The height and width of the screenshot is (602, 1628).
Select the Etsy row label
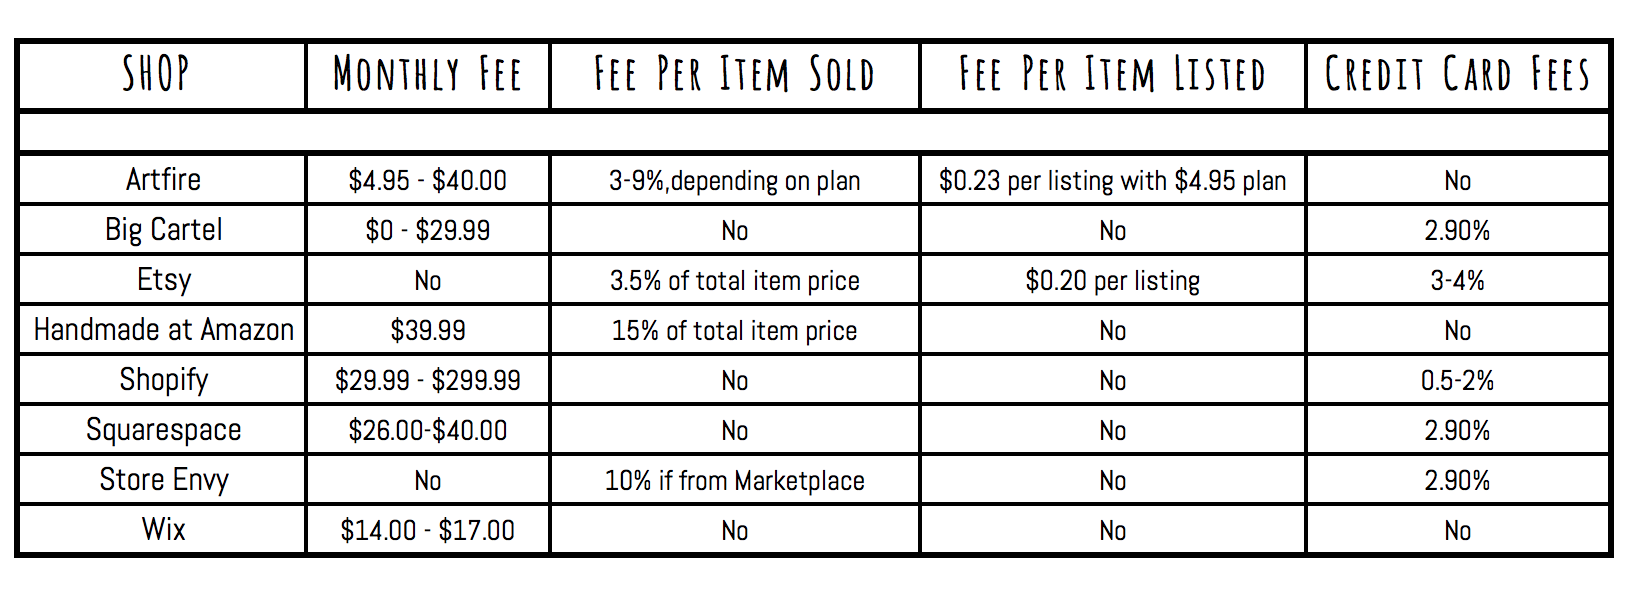(x=163, y=280)
